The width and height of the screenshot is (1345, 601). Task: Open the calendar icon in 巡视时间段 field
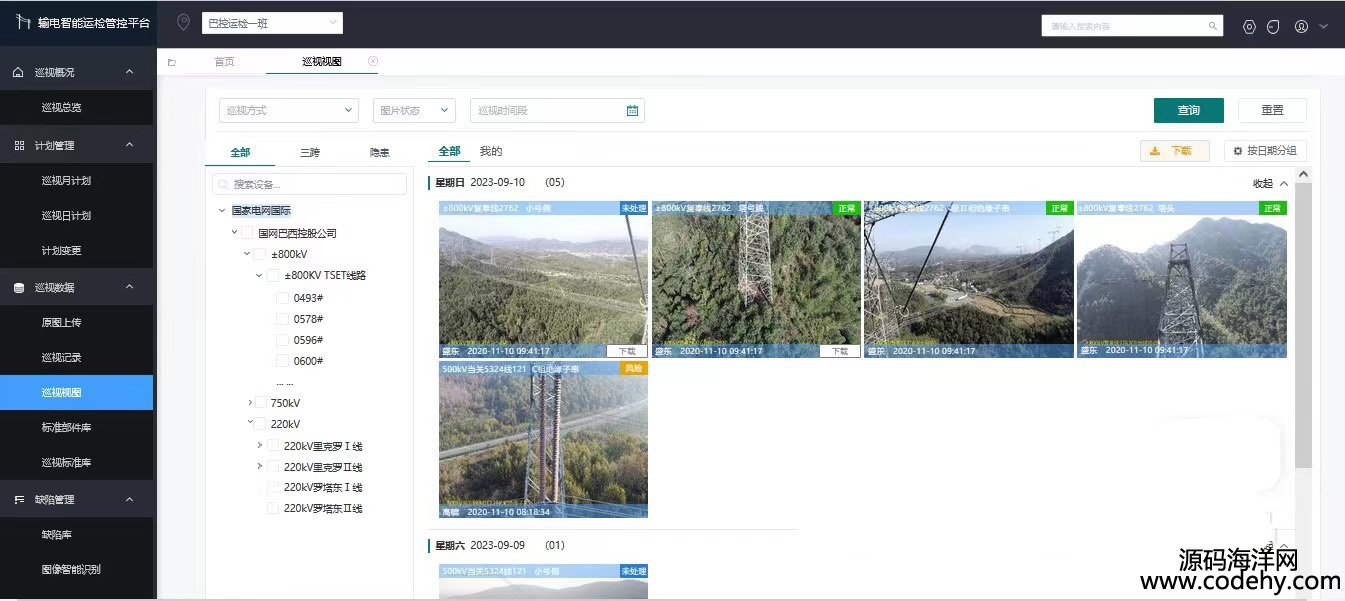[x=632, y=111]
